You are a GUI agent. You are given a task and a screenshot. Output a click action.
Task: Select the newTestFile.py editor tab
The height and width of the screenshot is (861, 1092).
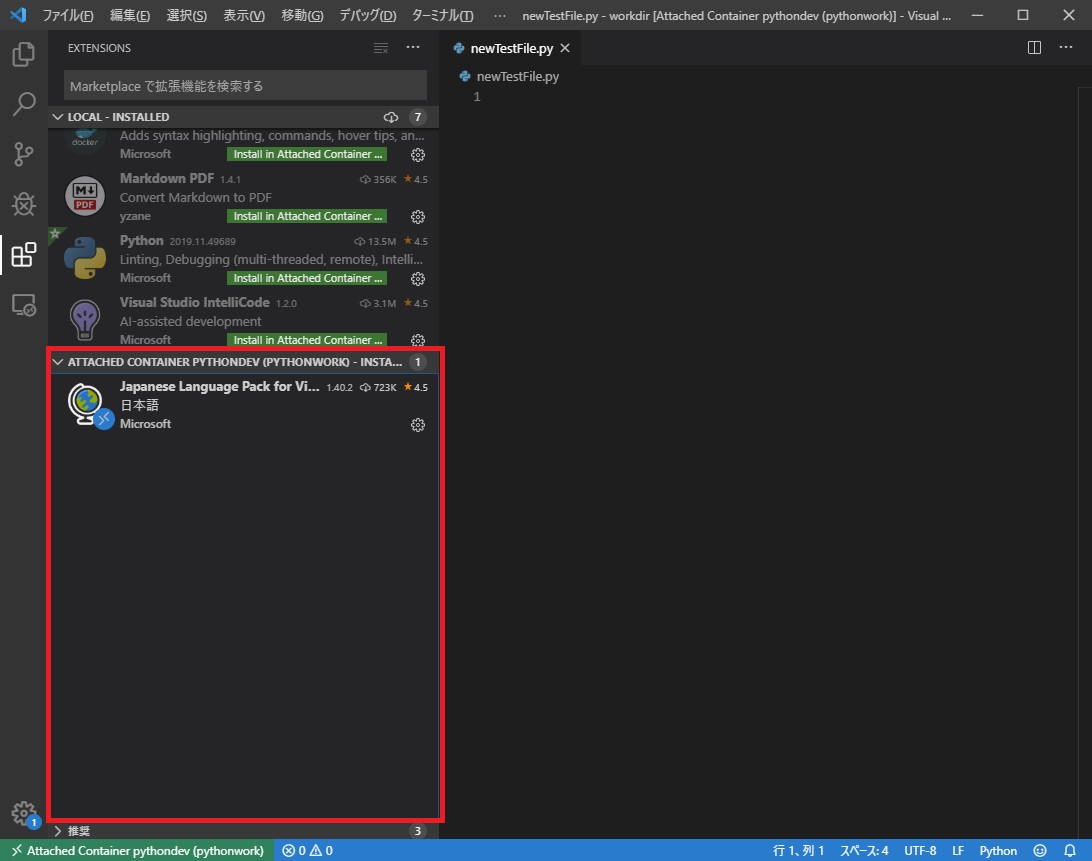click(x=512, y=48)
